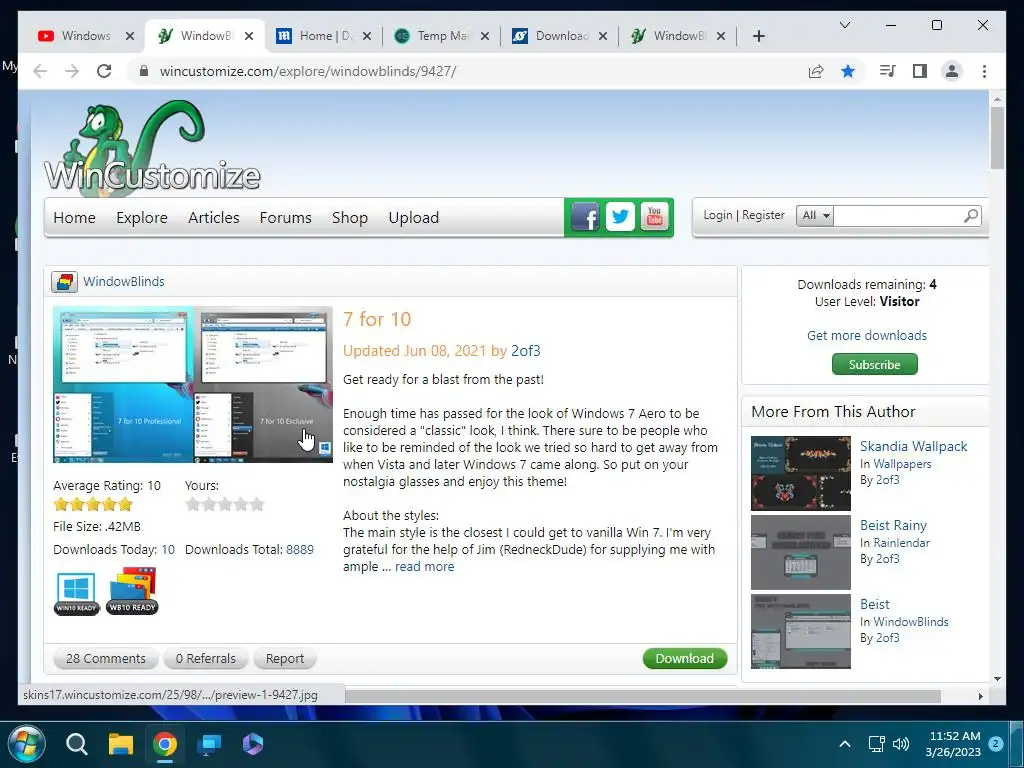Click the green Subscribe button
This screenshot has width=1024, height=768.
(874, 364)
